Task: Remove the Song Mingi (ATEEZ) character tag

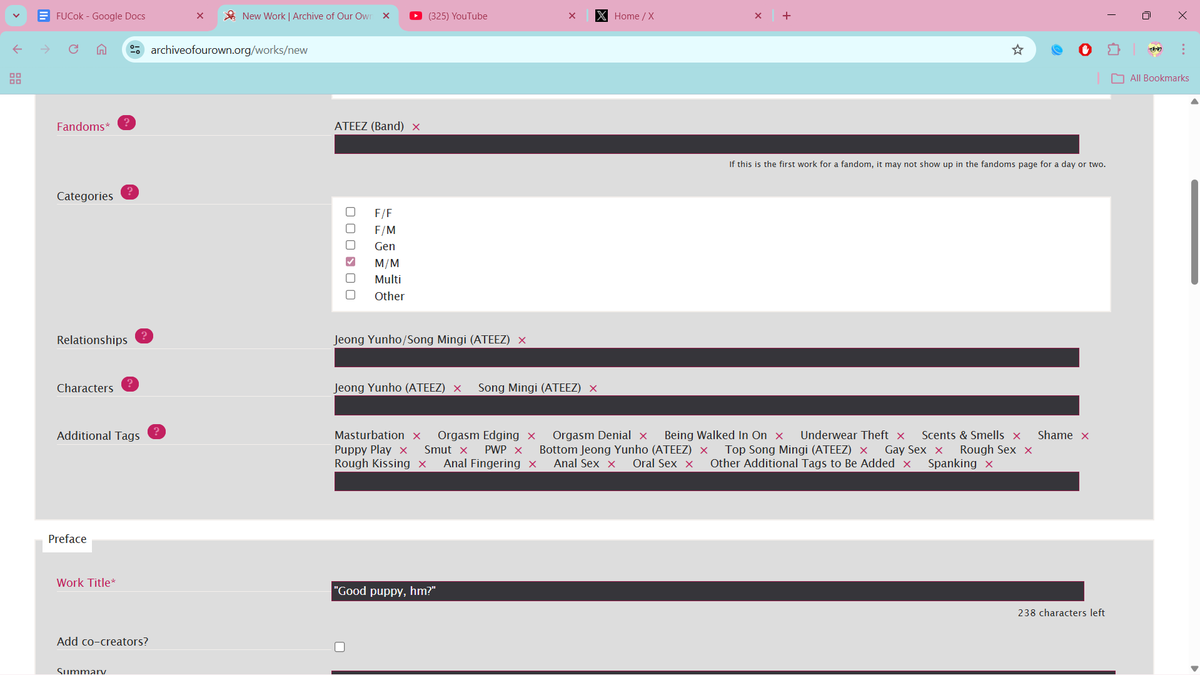Action: (x=593, y=388)
